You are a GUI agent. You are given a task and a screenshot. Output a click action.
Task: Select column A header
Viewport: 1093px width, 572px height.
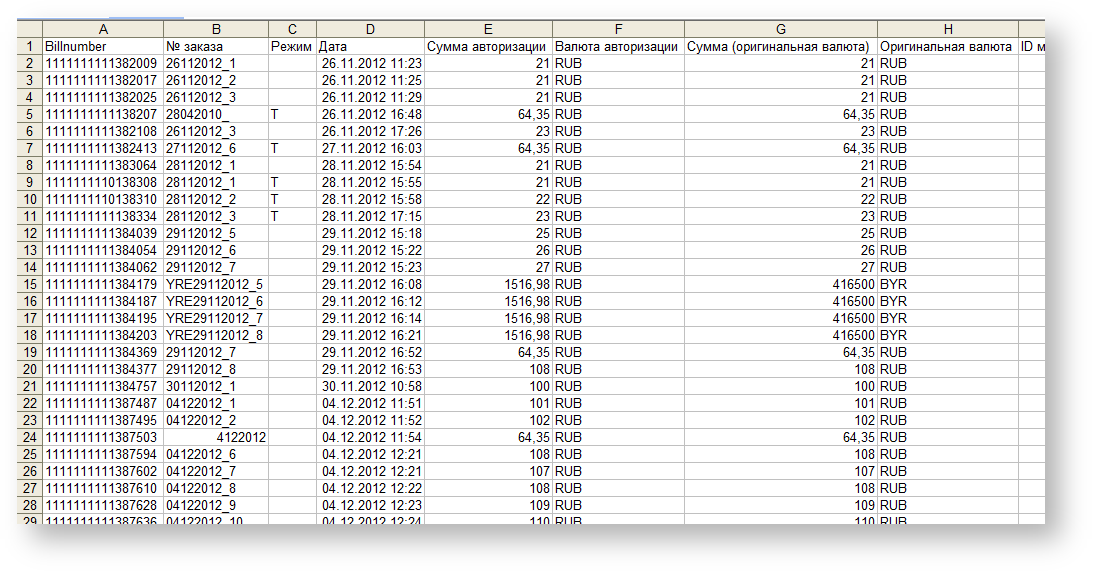103,29
